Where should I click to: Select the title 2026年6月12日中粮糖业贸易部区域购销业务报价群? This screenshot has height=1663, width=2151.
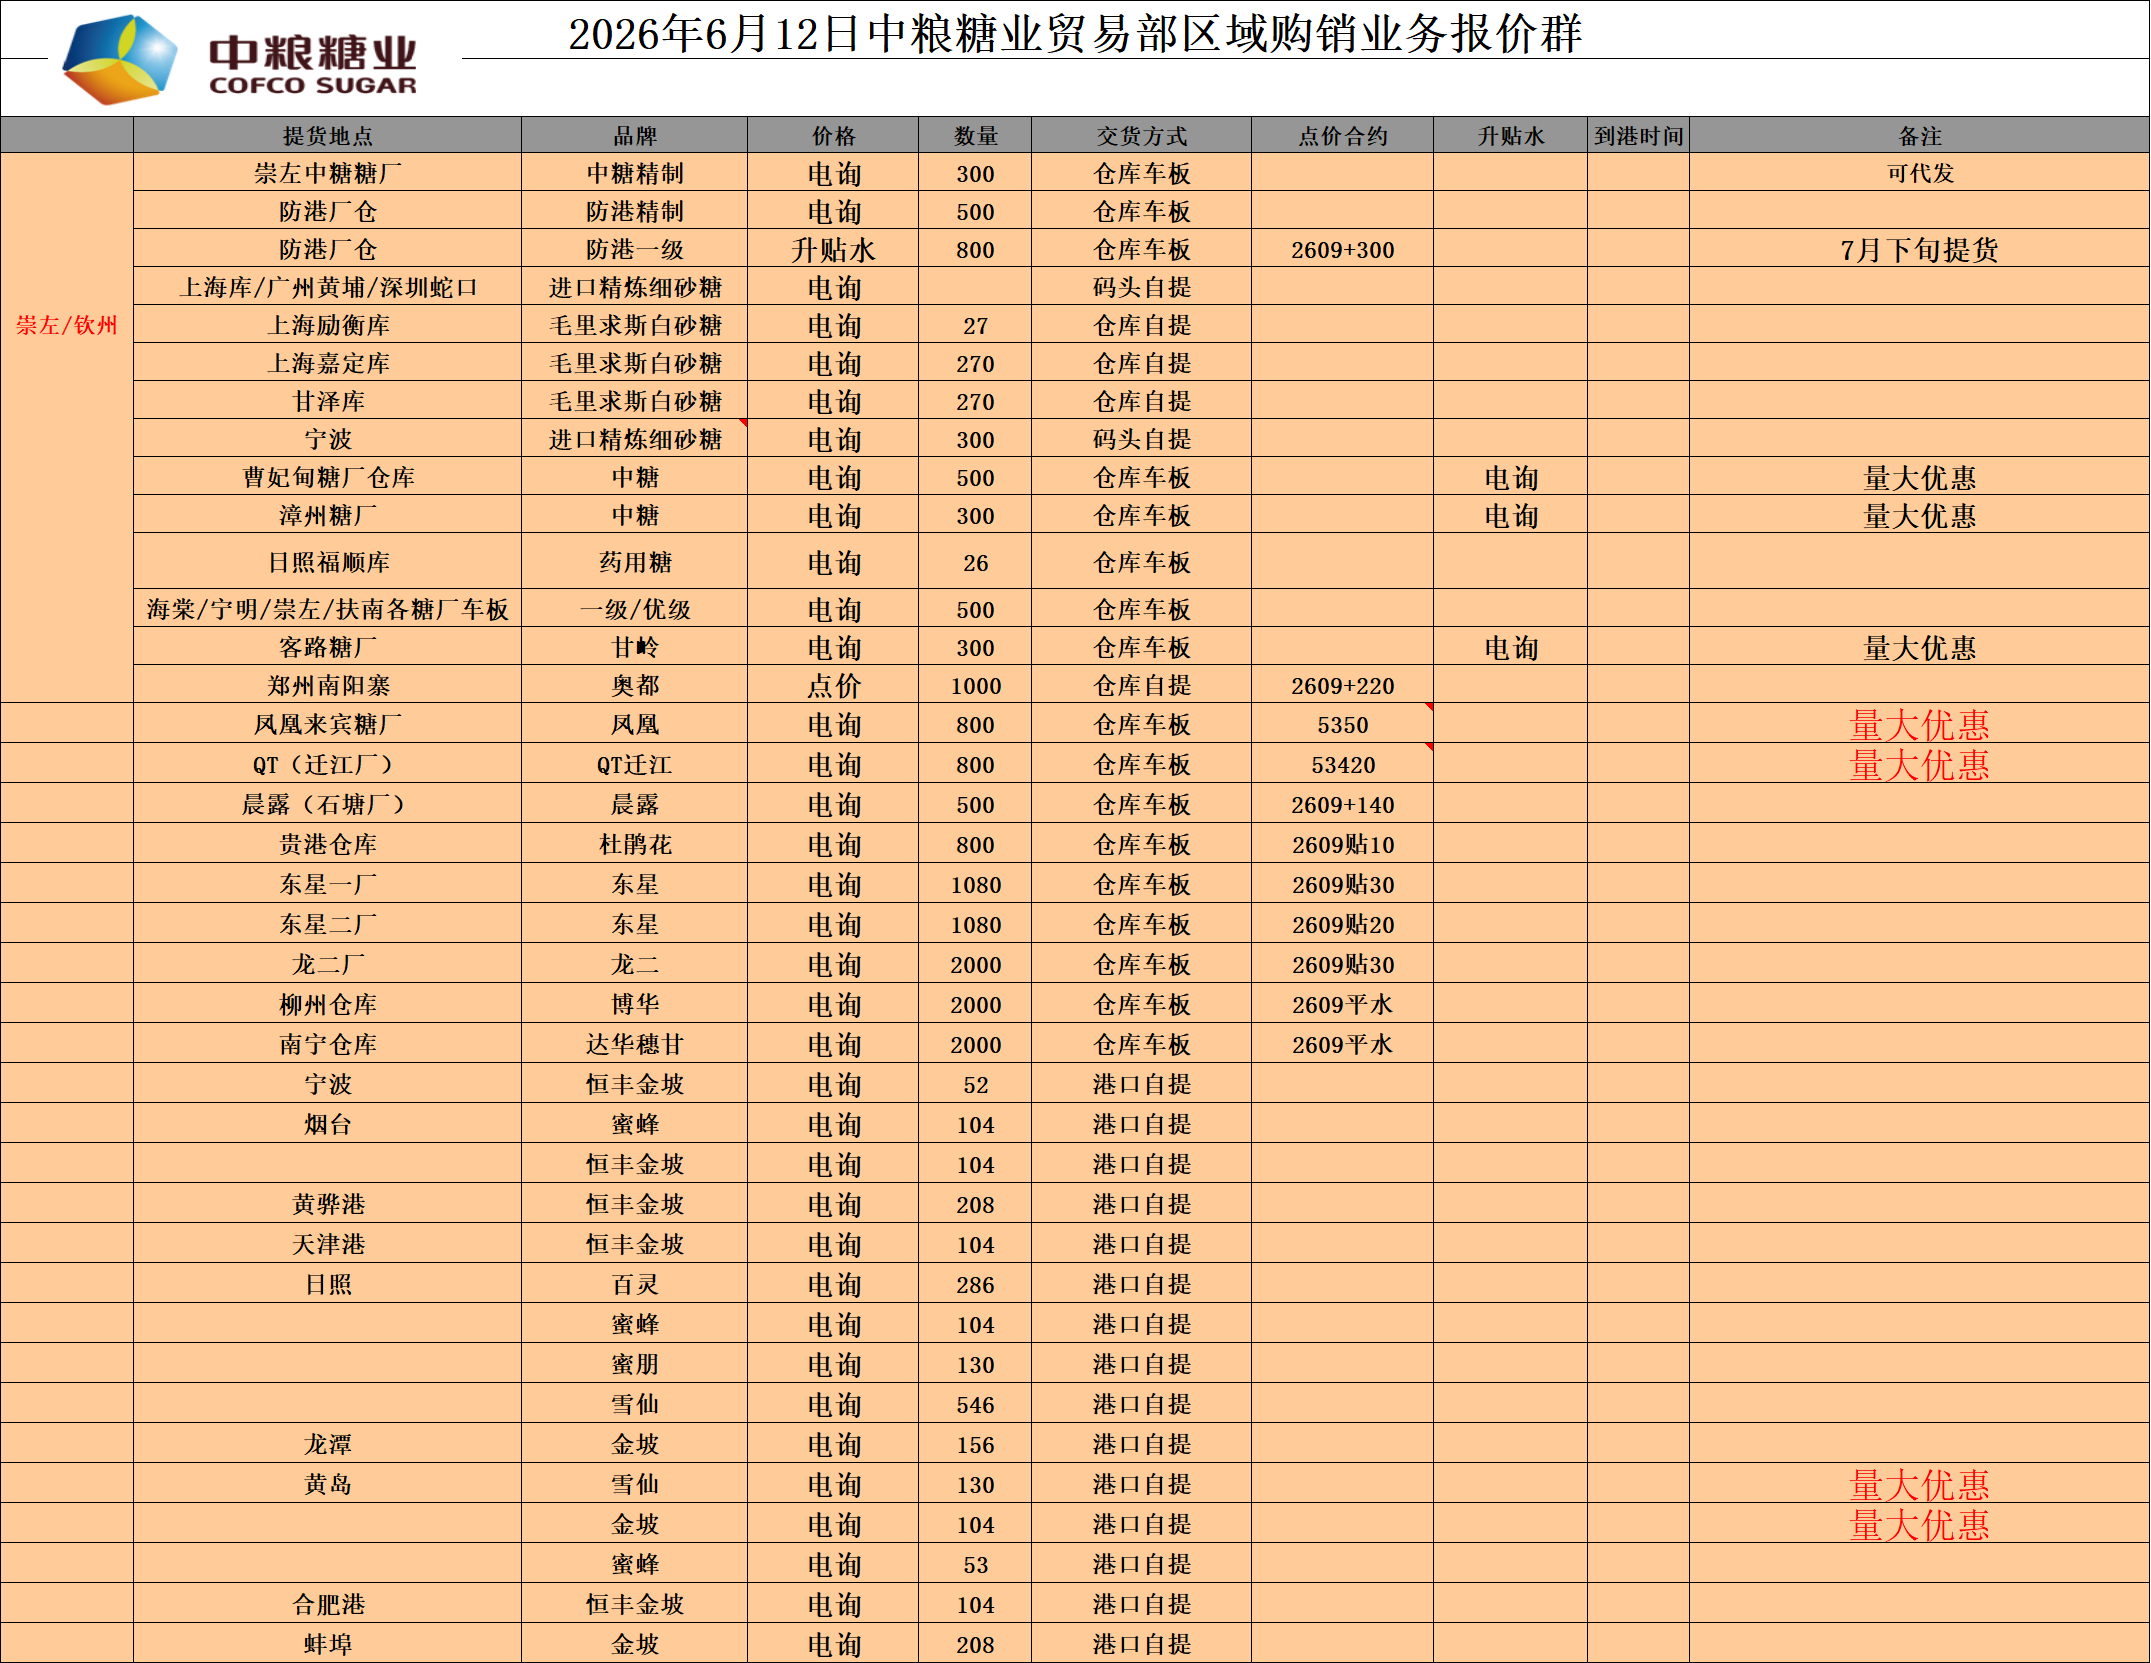point(1075,33)
